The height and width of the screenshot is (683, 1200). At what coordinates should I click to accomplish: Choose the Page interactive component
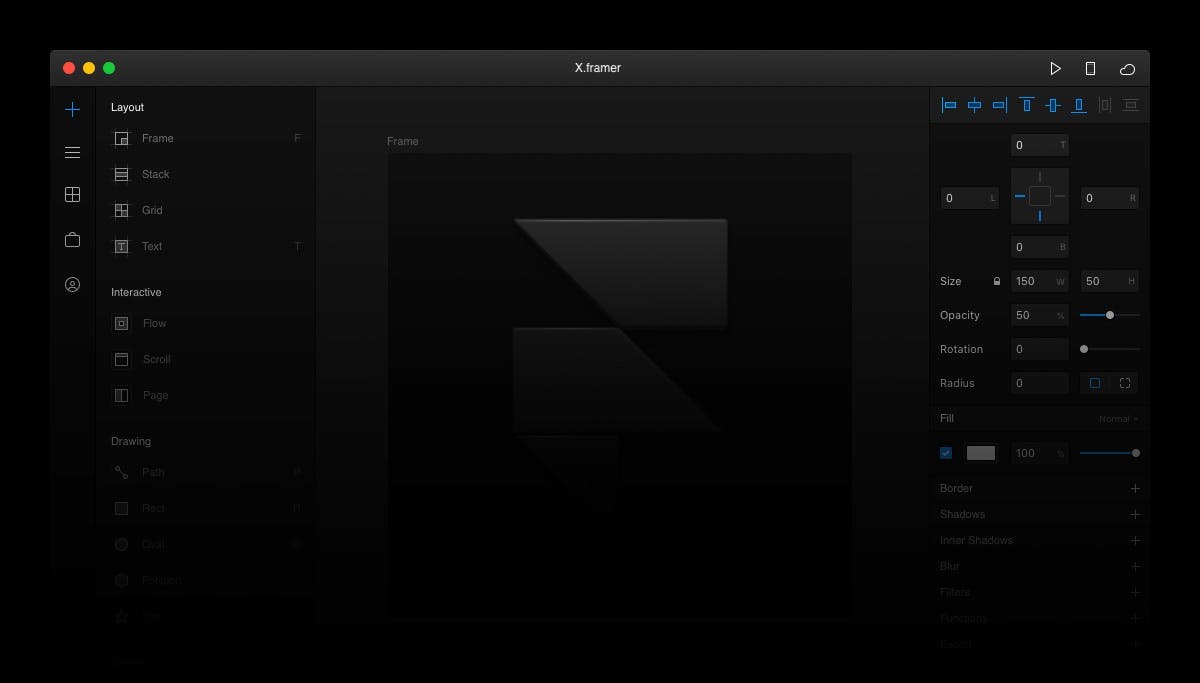pos(206,395)
